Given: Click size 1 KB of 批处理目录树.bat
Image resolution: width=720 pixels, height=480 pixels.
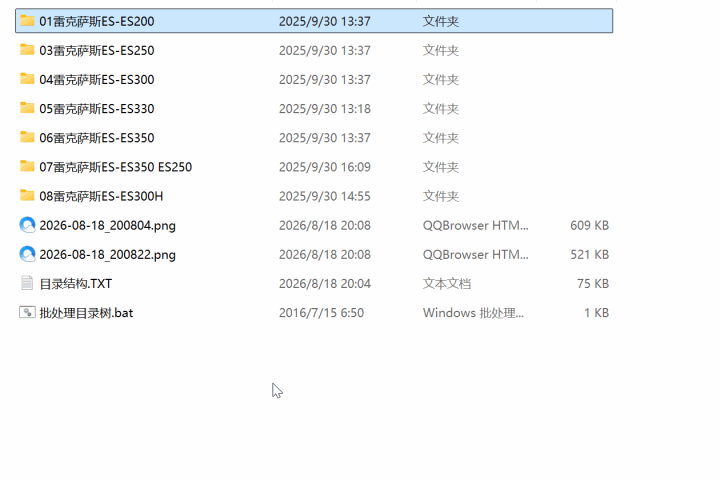Looking at the screenshot, I should tap(596, 313).
